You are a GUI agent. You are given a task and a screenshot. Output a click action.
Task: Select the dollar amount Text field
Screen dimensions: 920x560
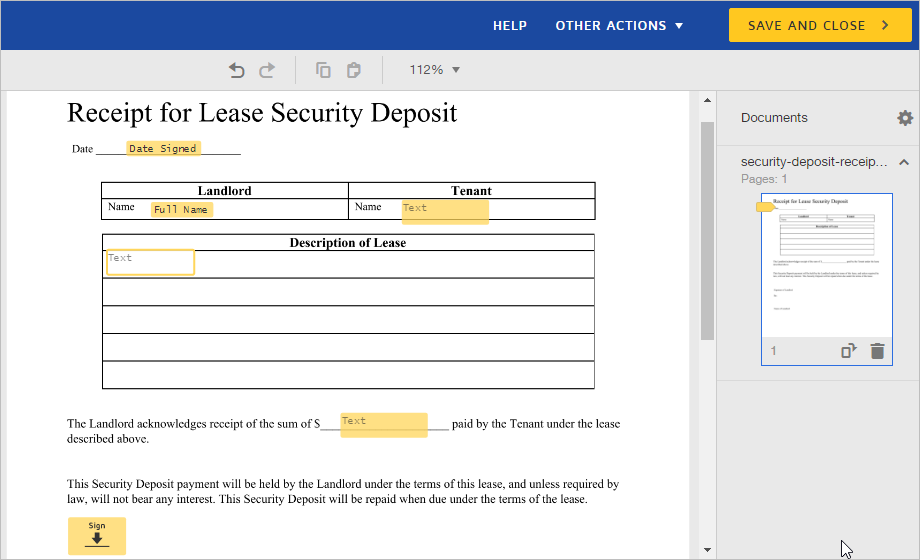(383, 424)
